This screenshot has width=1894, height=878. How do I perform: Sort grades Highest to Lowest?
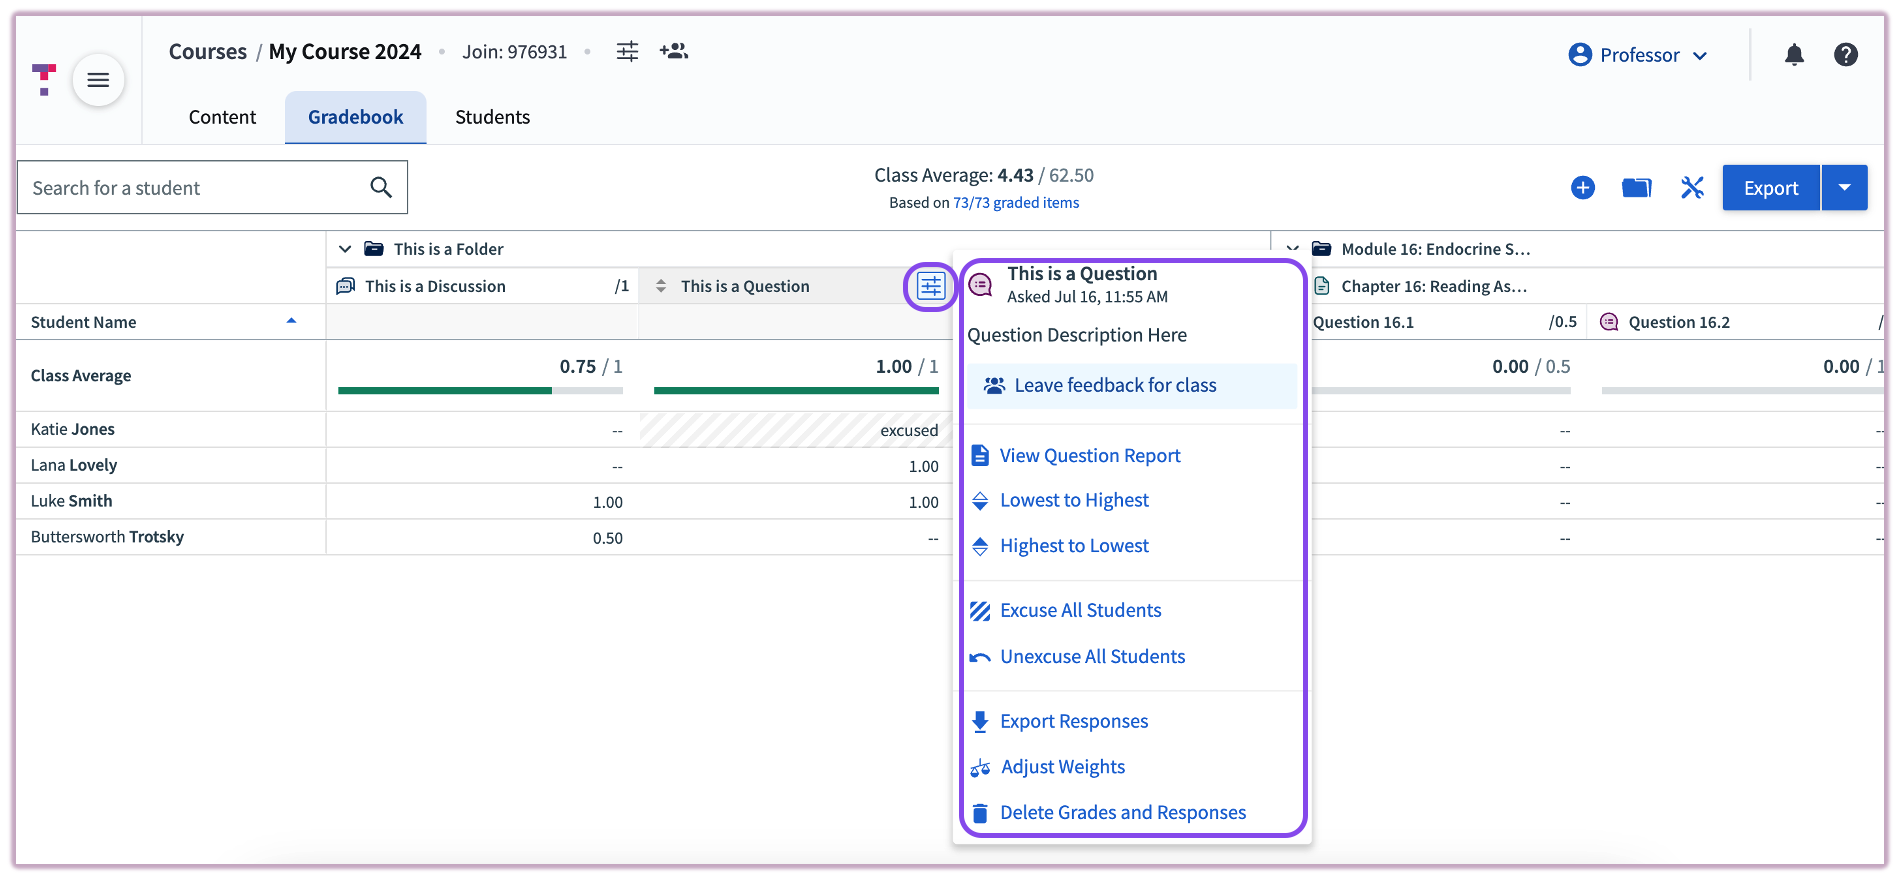[1074, 546]
